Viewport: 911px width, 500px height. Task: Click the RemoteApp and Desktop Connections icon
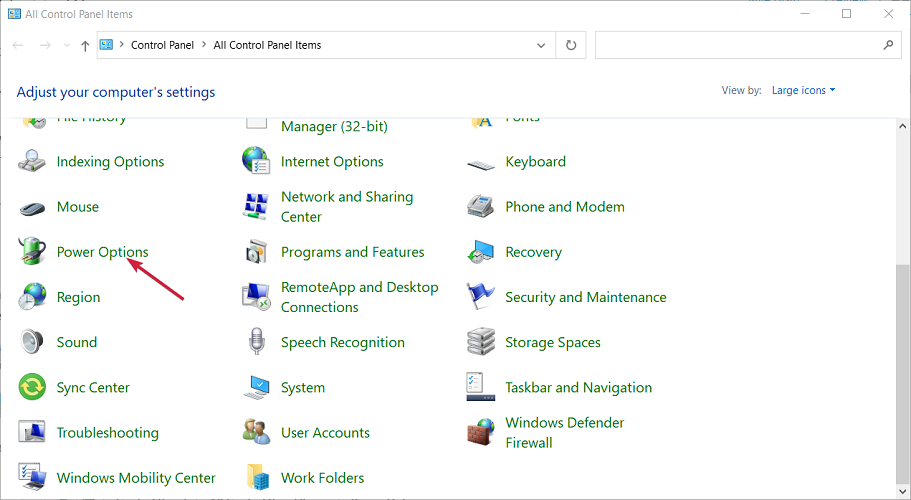(x=256, y=297)
